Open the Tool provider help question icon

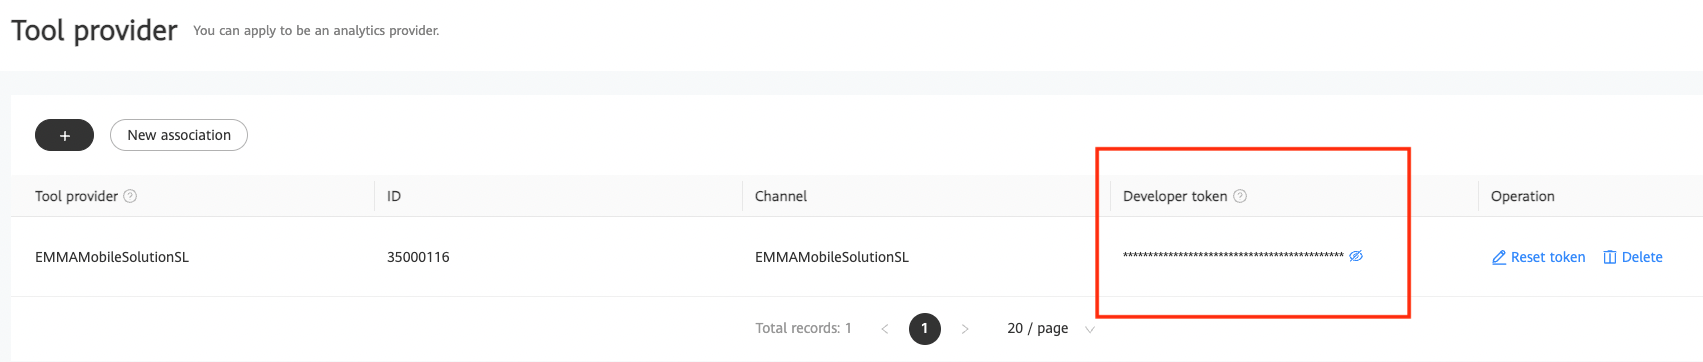130,196
